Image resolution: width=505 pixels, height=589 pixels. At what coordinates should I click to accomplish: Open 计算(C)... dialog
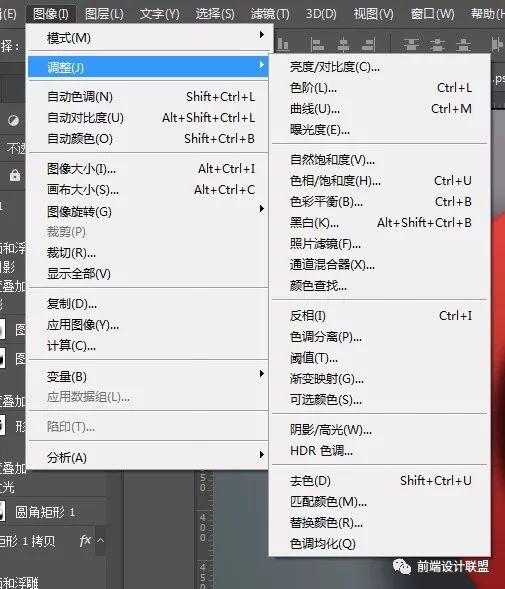[149, 346]
